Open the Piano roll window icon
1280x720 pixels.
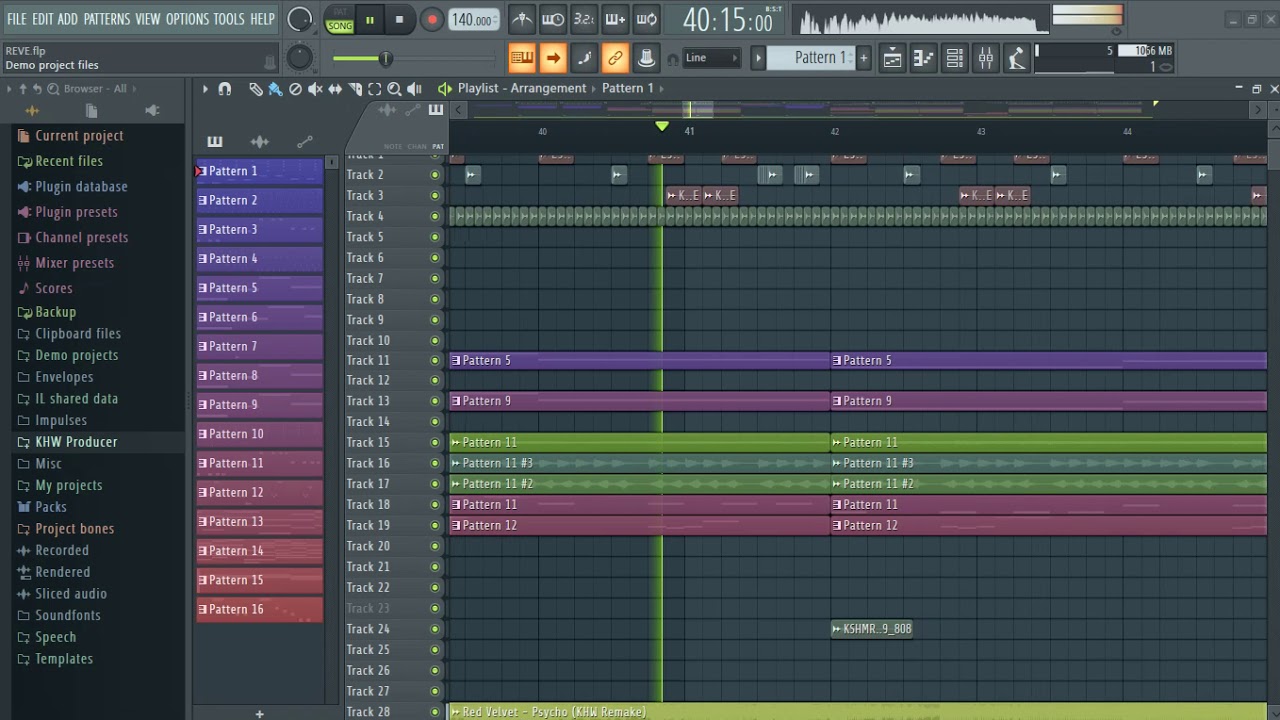(923, 58)
